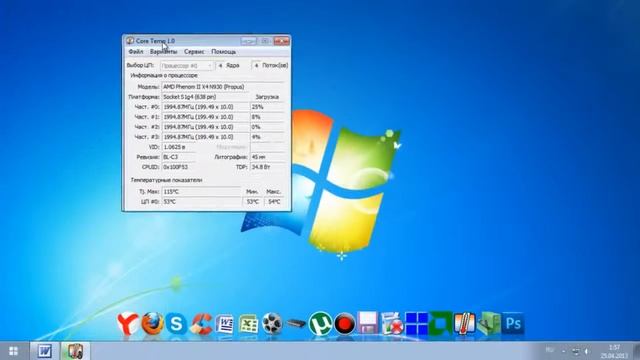Screen dimensions: 640x360
Task: Open the taskbar clock and date
Action: (x=614, y=351)
